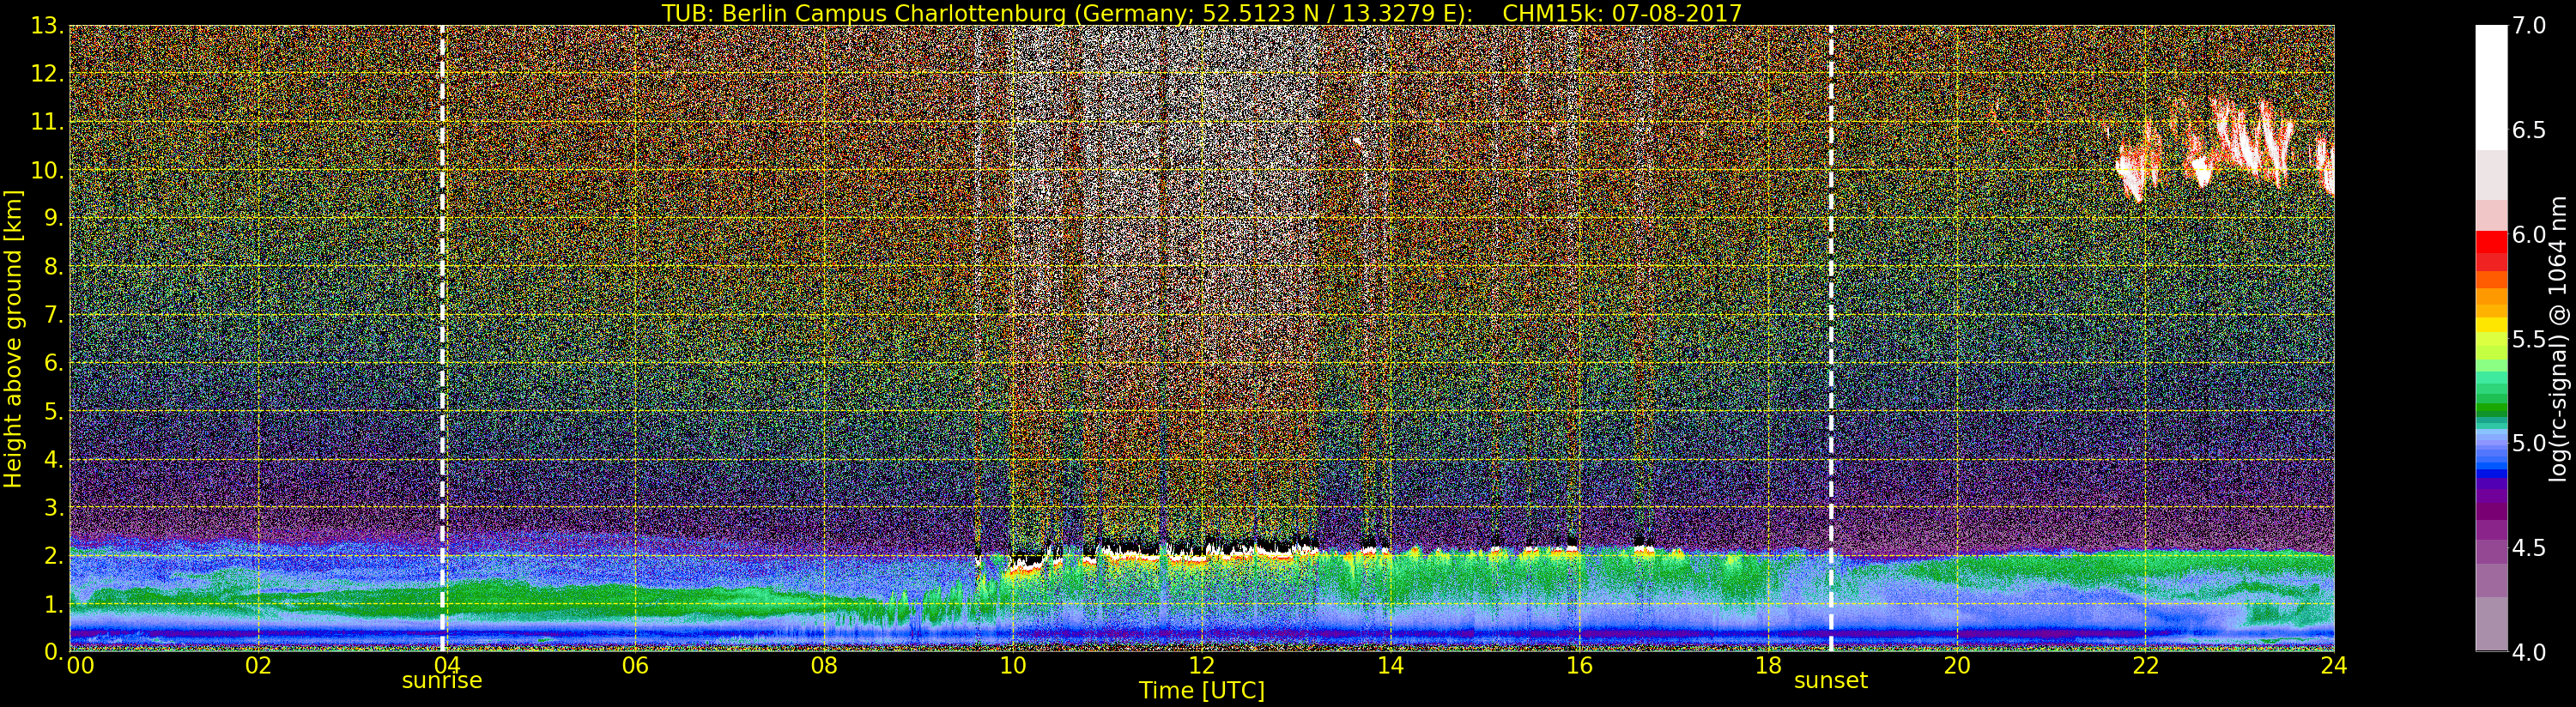
Task: Click the white dashed sunrise marker line
Action: [x=442, y=338]
